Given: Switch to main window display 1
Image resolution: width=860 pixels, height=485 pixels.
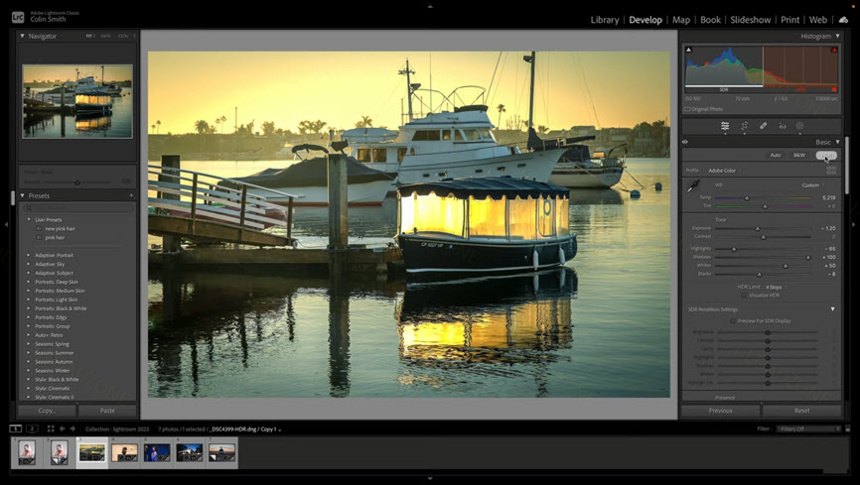Looking at the screenshot, I should (16, 428).
